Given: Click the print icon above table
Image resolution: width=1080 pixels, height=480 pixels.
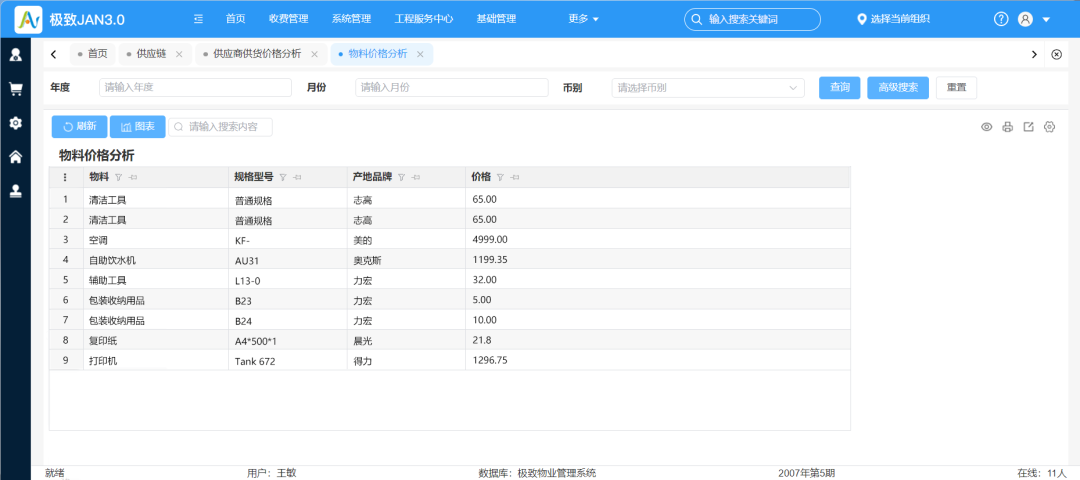Looking at the screenshot, I should pyautogui.click(x=1008, y=127).
